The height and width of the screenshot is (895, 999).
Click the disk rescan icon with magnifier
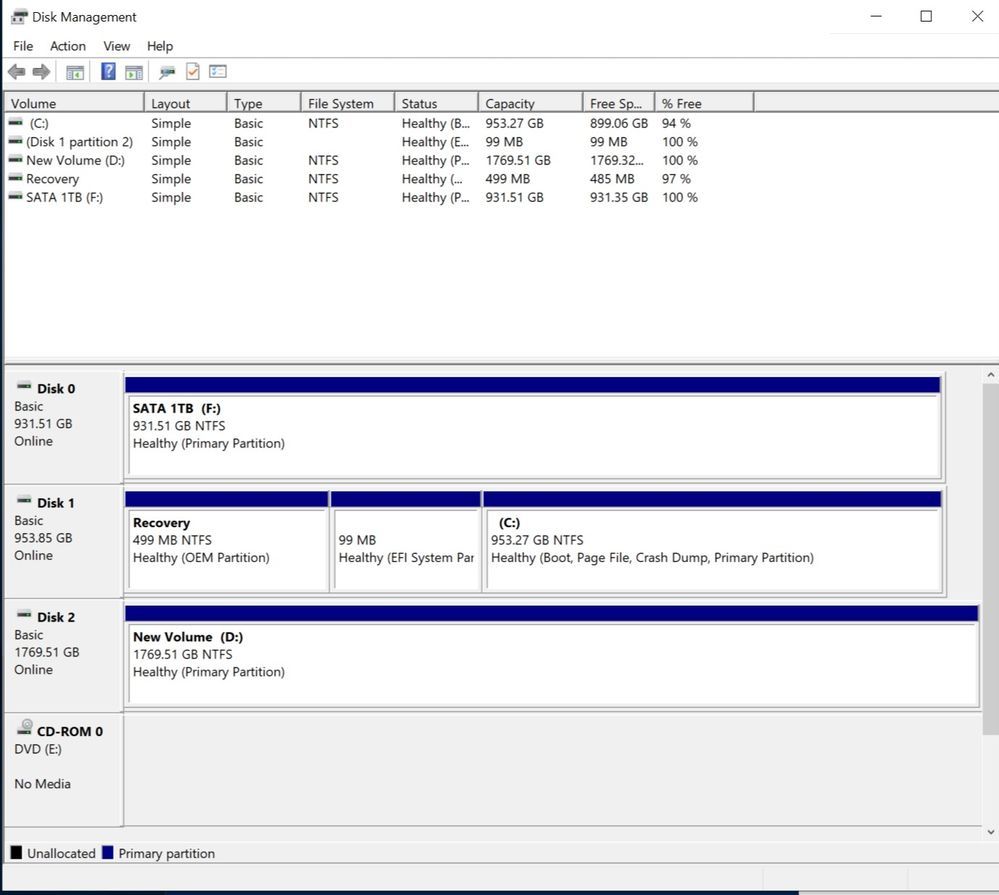click(x=167, y=72)
